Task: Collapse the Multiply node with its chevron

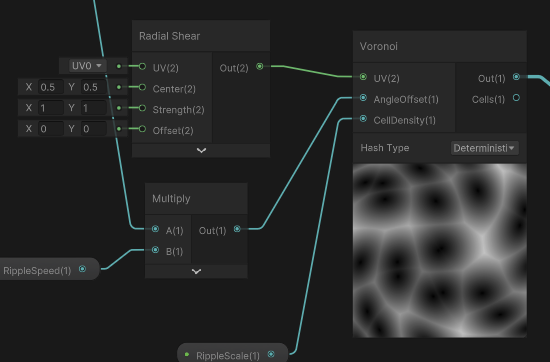Action: (x=196, y=271)
